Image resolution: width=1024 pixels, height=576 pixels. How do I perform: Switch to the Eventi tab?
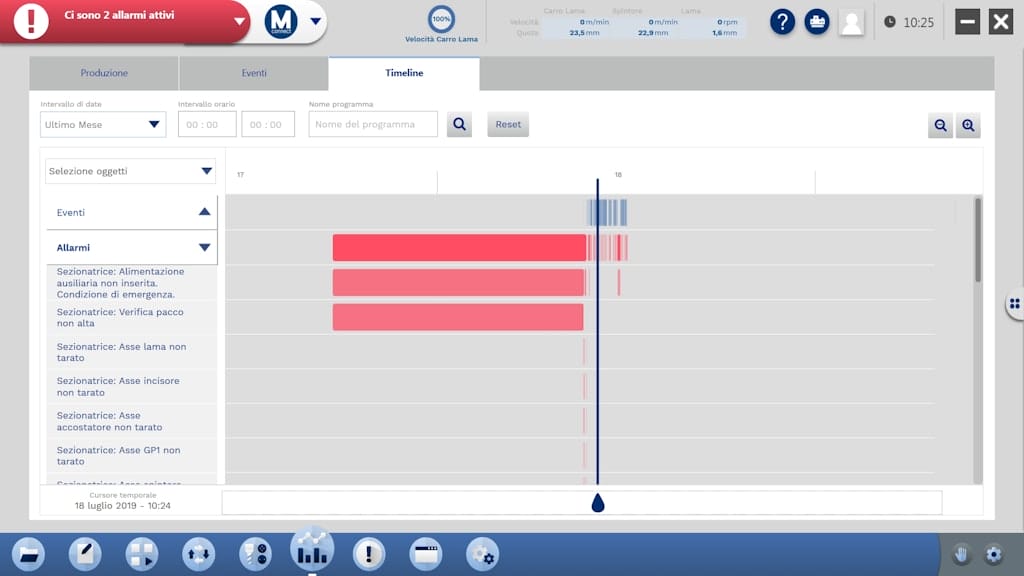pyautogui.click(x=254, y=73)
